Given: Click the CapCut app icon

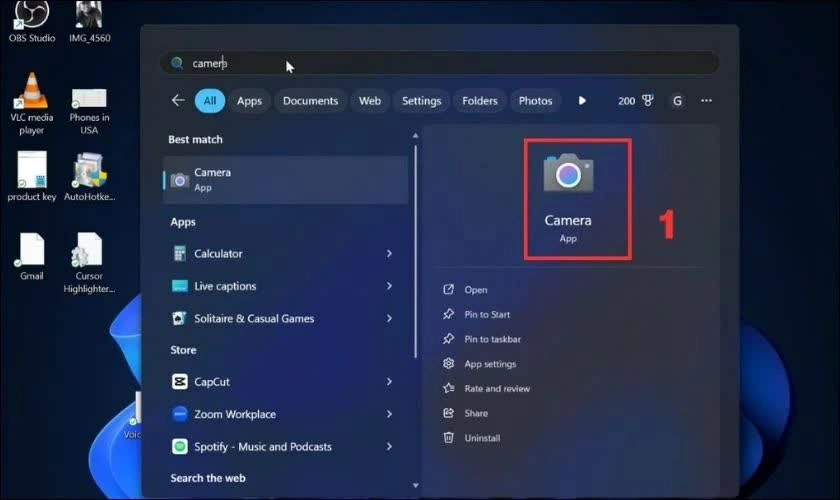Looking at the screenshot, I should (179, 382).
